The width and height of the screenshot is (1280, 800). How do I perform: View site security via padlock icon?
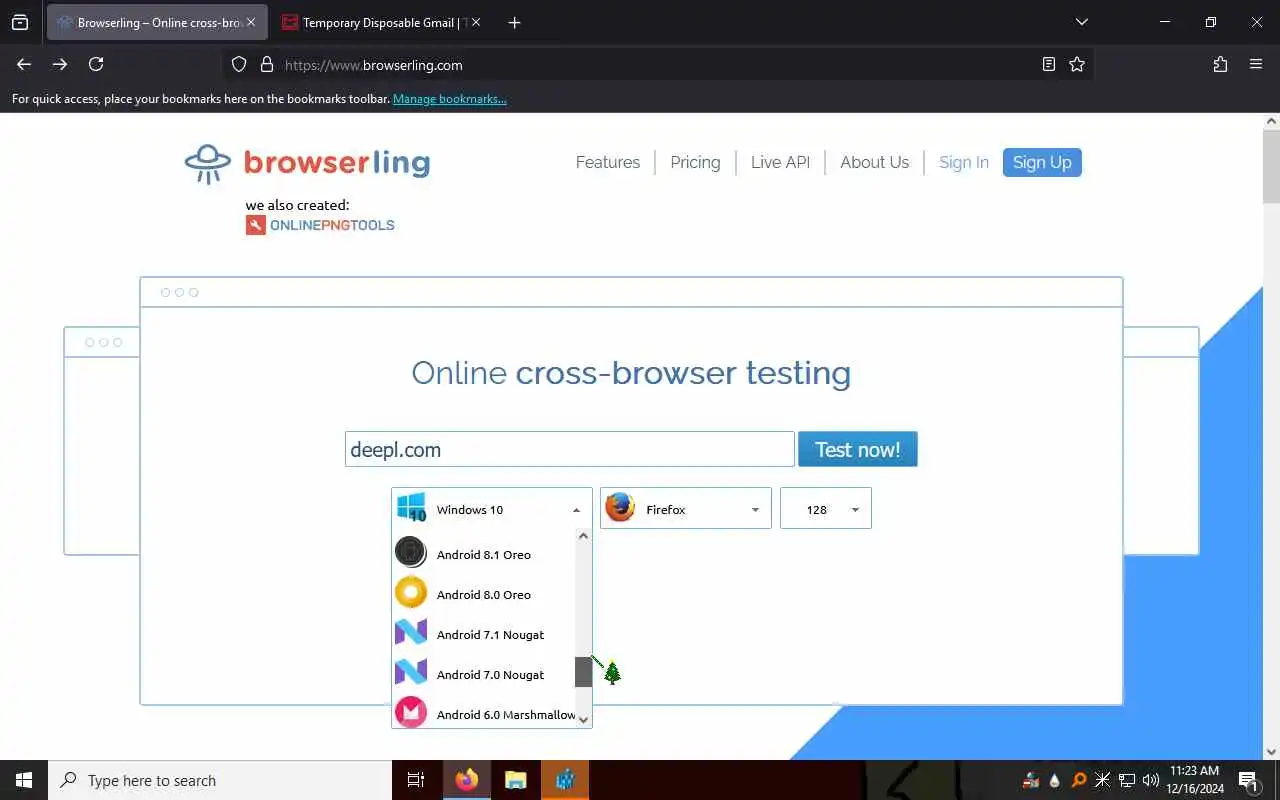pyautogui.click(x=267, y=64)
